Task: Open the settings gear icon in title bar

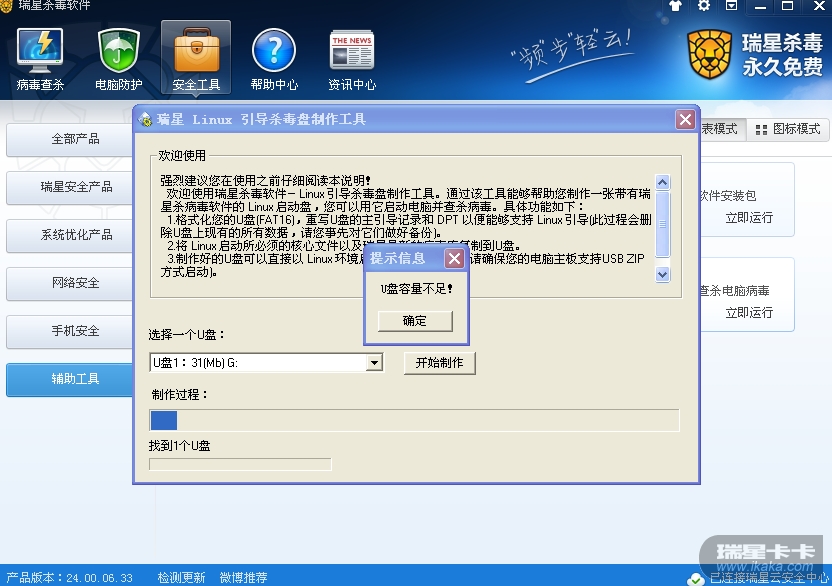Action: tap(704, 6)
